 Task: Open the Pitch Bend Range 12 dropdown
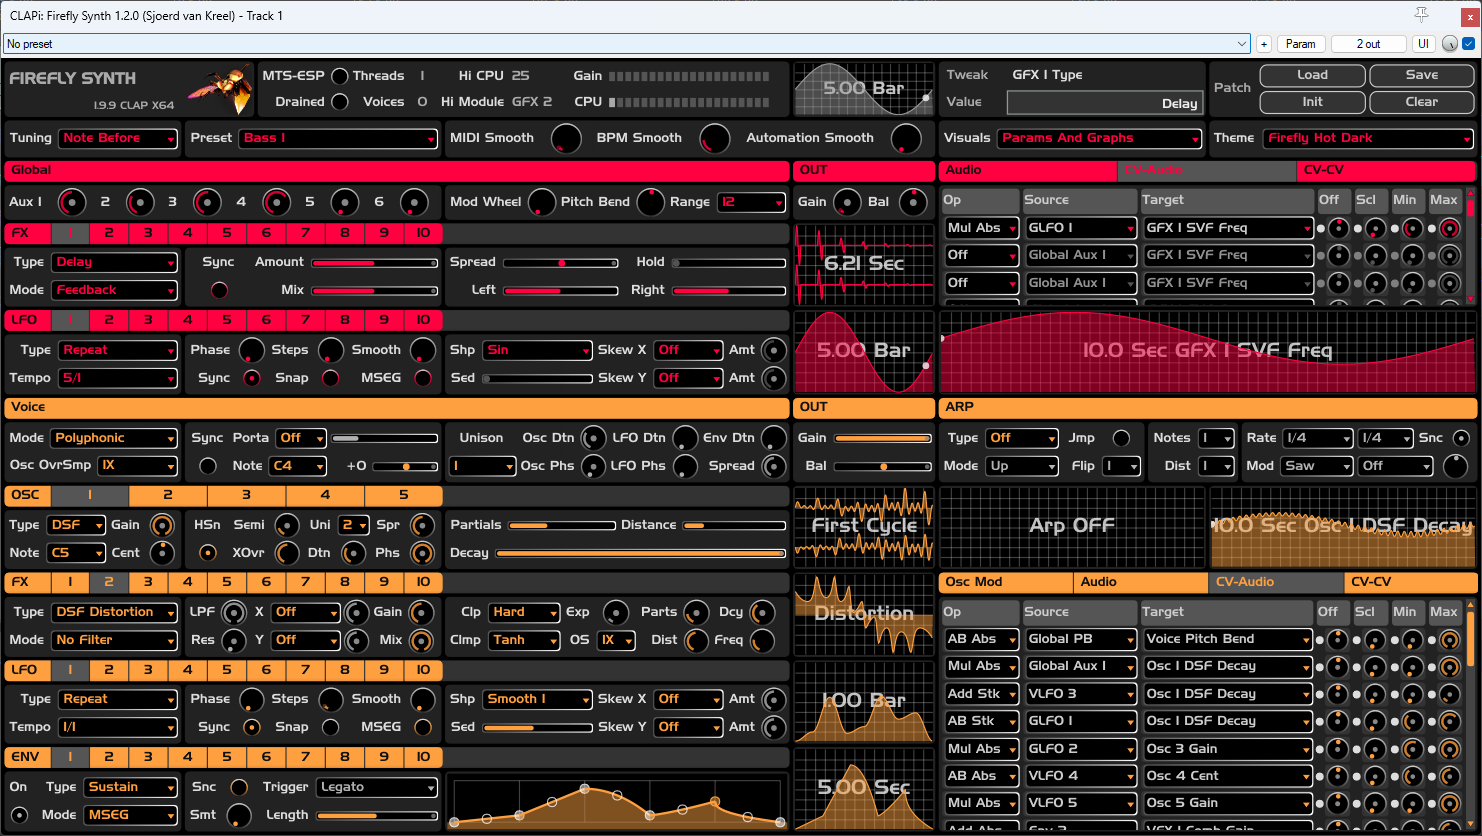(751, 202)
